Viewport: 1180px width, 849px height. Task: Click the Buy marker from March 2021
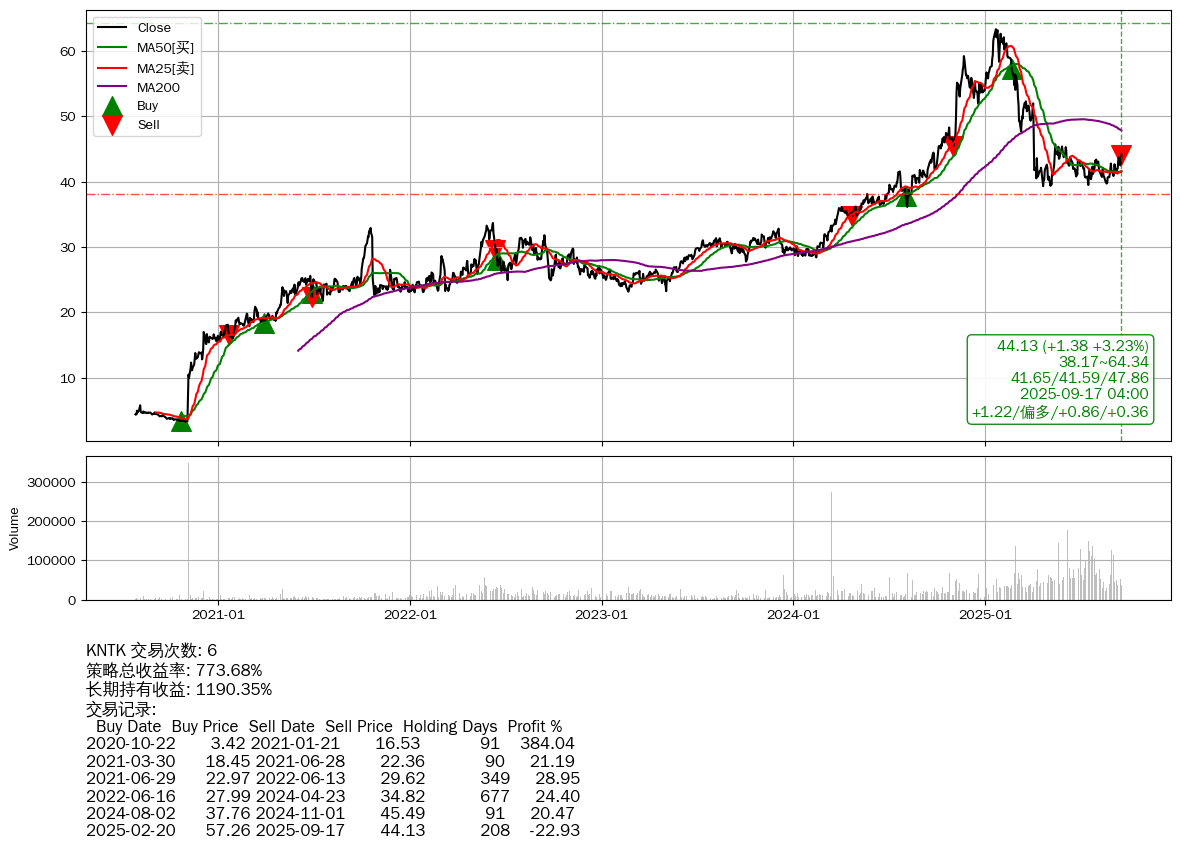(264, 324)
